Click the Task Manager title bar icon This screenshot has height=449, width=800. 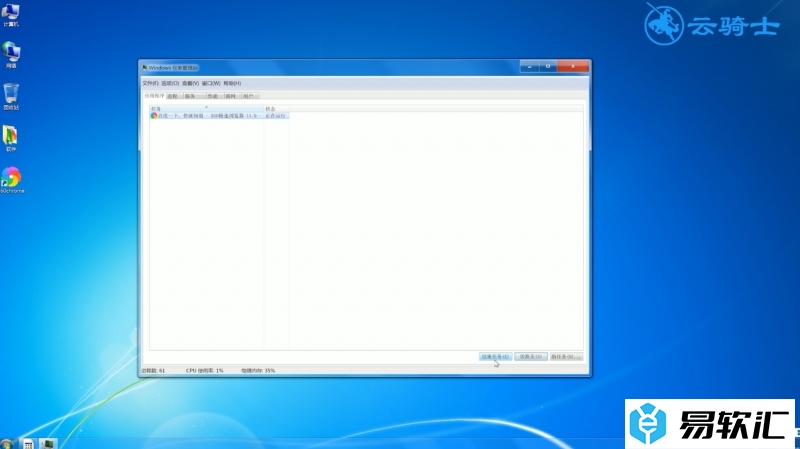(x=144, y=67)
